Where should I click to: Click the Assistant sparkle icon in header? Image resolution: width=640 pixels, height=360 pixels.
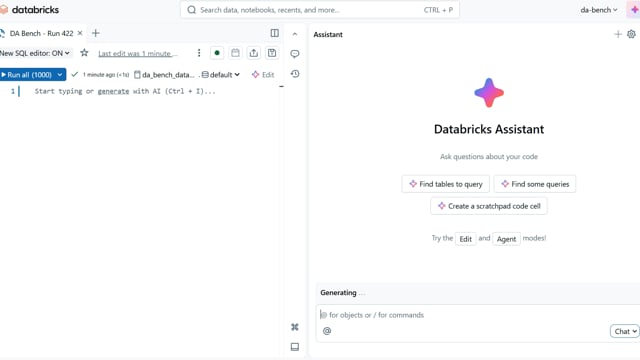(634, 10)
